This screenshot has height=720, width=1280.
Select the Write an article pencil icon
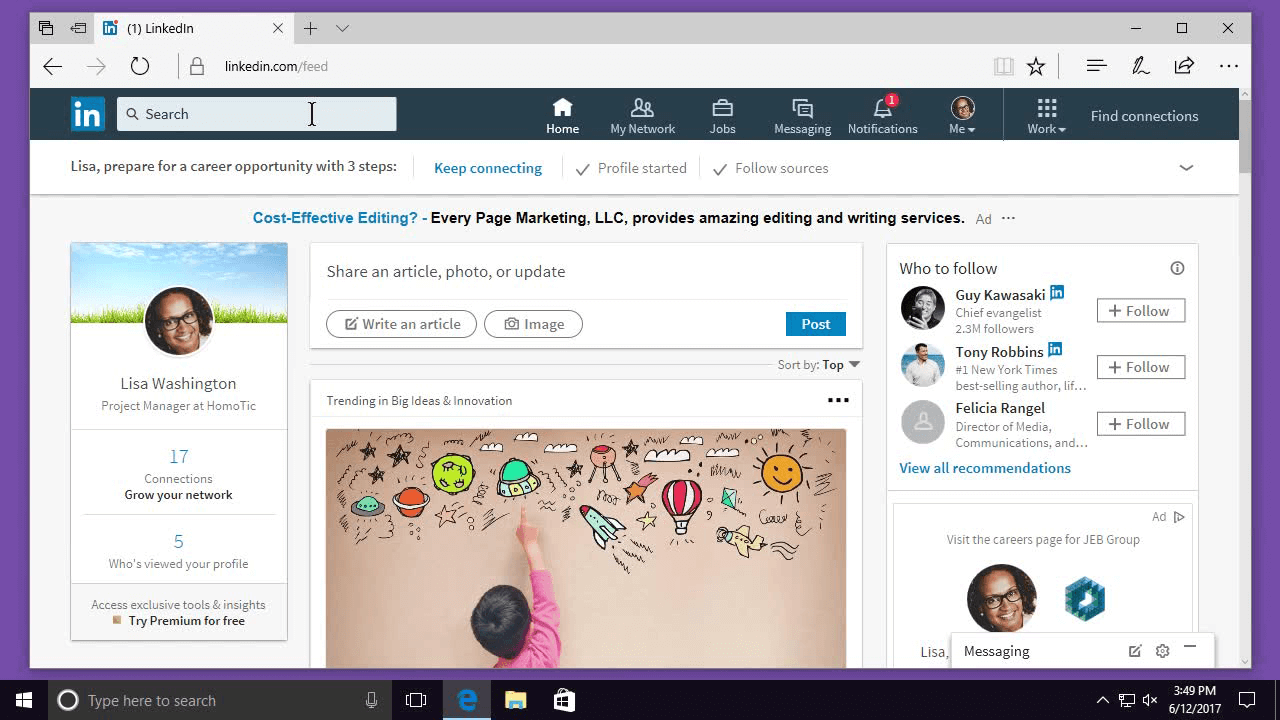click(352, 323)
